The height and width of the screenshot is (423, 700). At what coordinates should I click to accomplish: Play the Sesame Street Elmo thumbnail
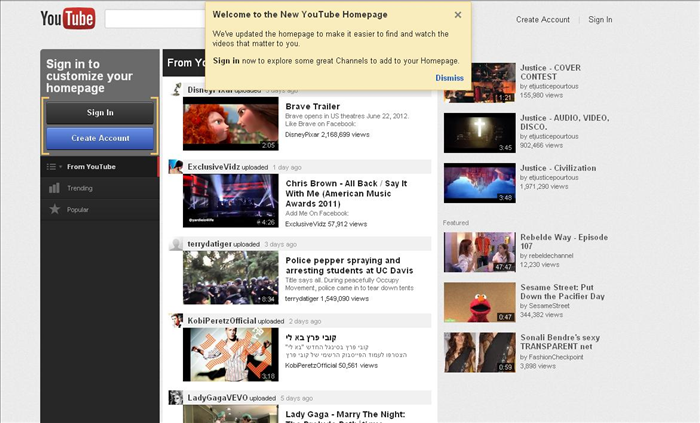pos(480,302)
